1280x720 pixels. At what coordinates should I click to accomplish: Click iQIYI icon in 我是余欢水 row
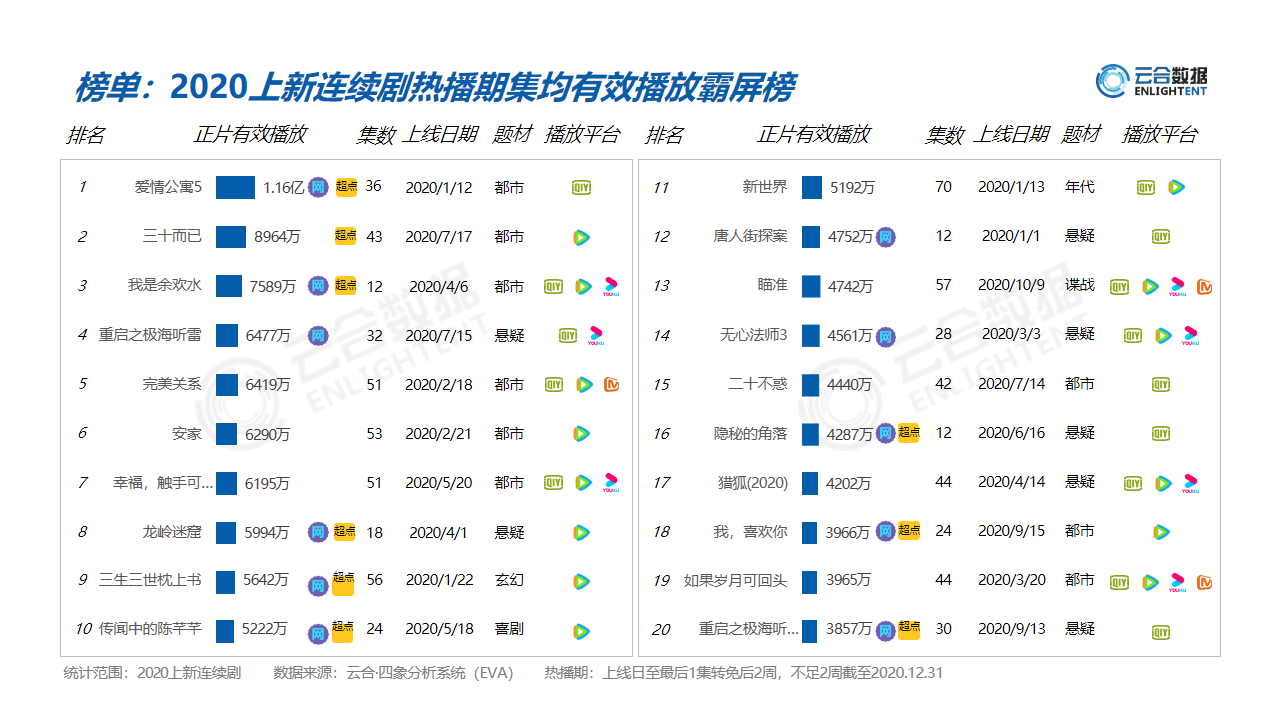[x=553, y=286]
